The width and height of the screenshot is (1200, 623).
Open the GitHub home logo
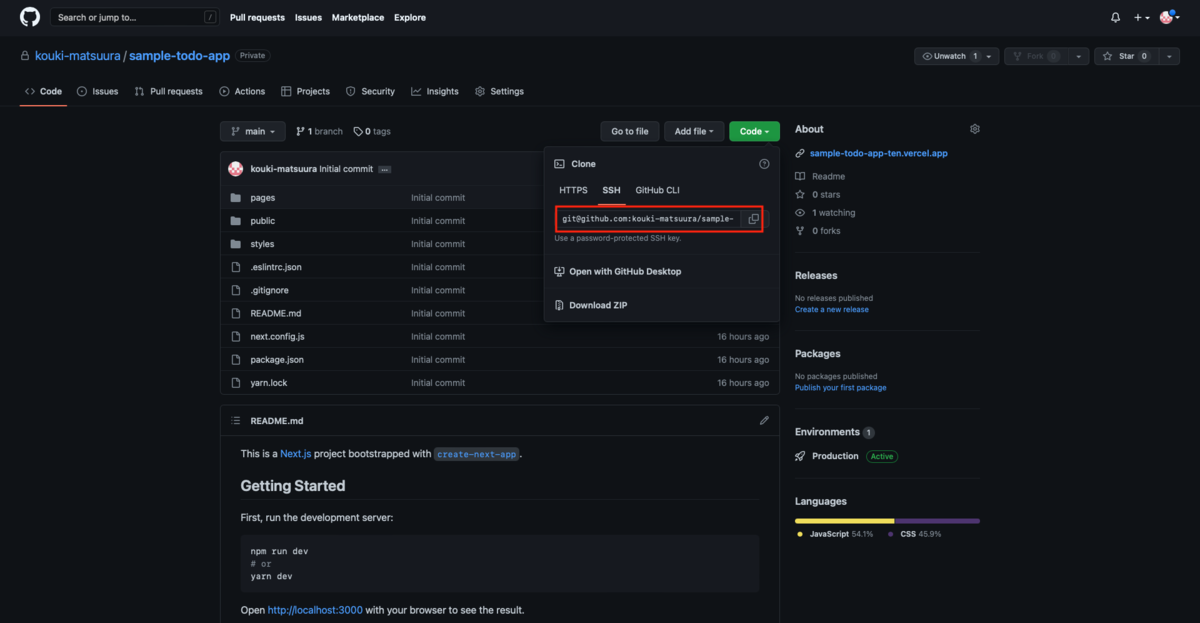[30, 17]
